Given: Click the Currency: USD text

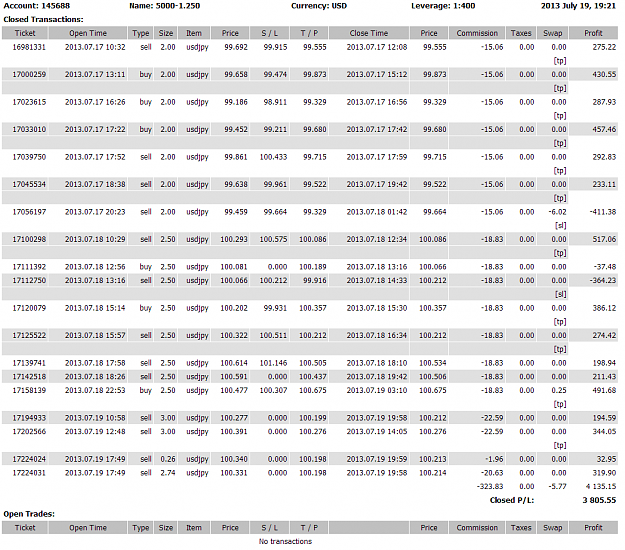Looking at the screenshot, I should [x=319, y=6].
